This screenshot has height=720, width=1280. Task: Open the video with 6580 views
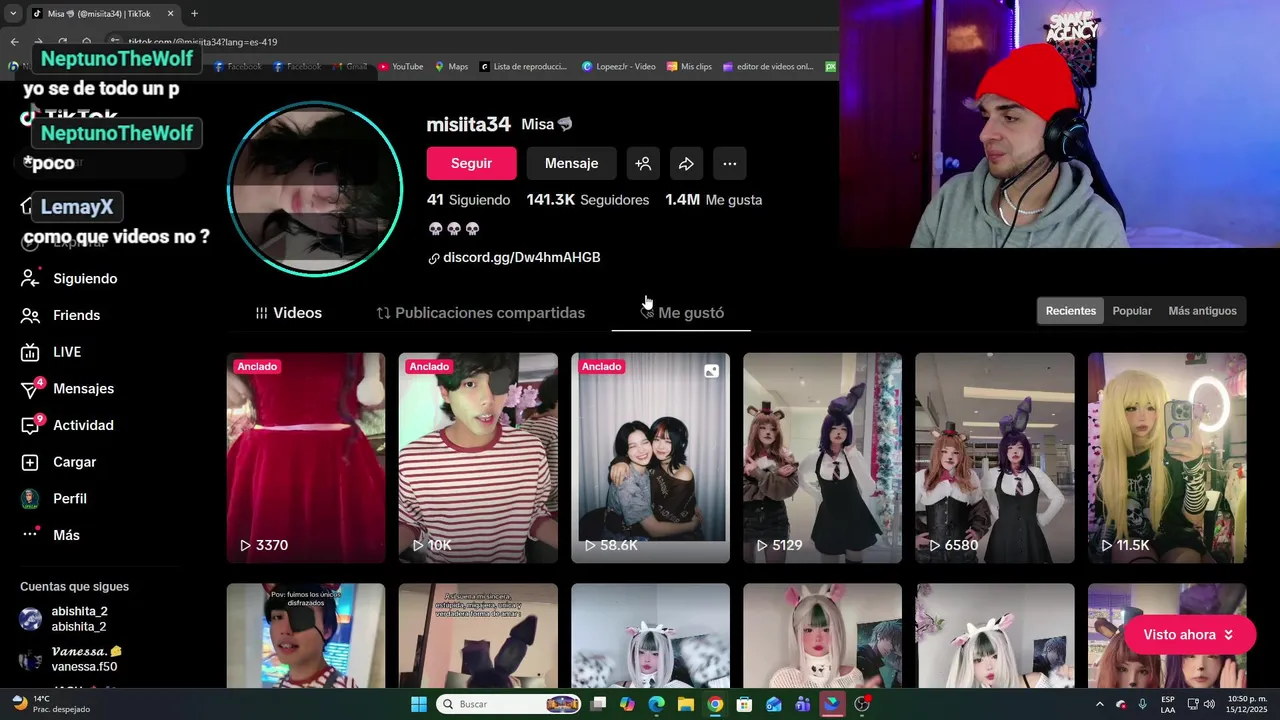[x=995, y=458]
